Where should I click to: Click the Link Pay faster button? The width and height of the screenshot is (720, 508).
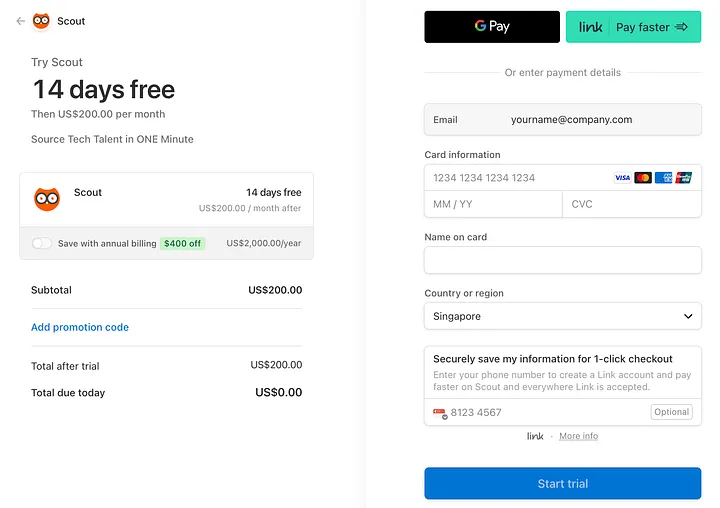tap(634, 27)
